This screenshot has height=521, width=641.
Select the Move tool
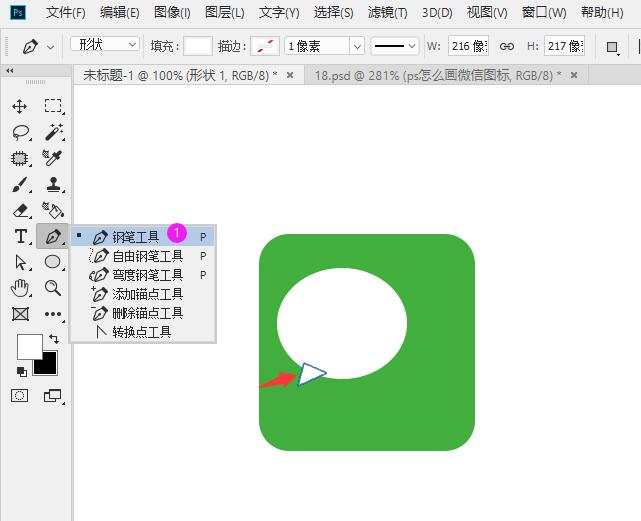tap(19, 106)
